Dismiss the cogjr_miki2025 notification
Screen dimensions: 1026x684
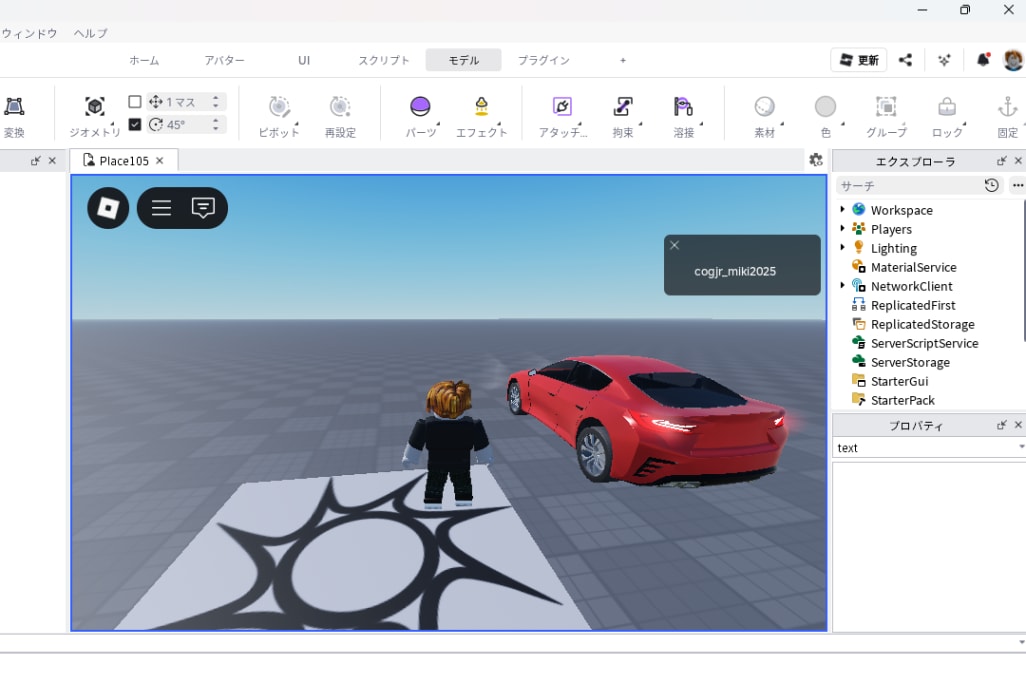[674, 245]
